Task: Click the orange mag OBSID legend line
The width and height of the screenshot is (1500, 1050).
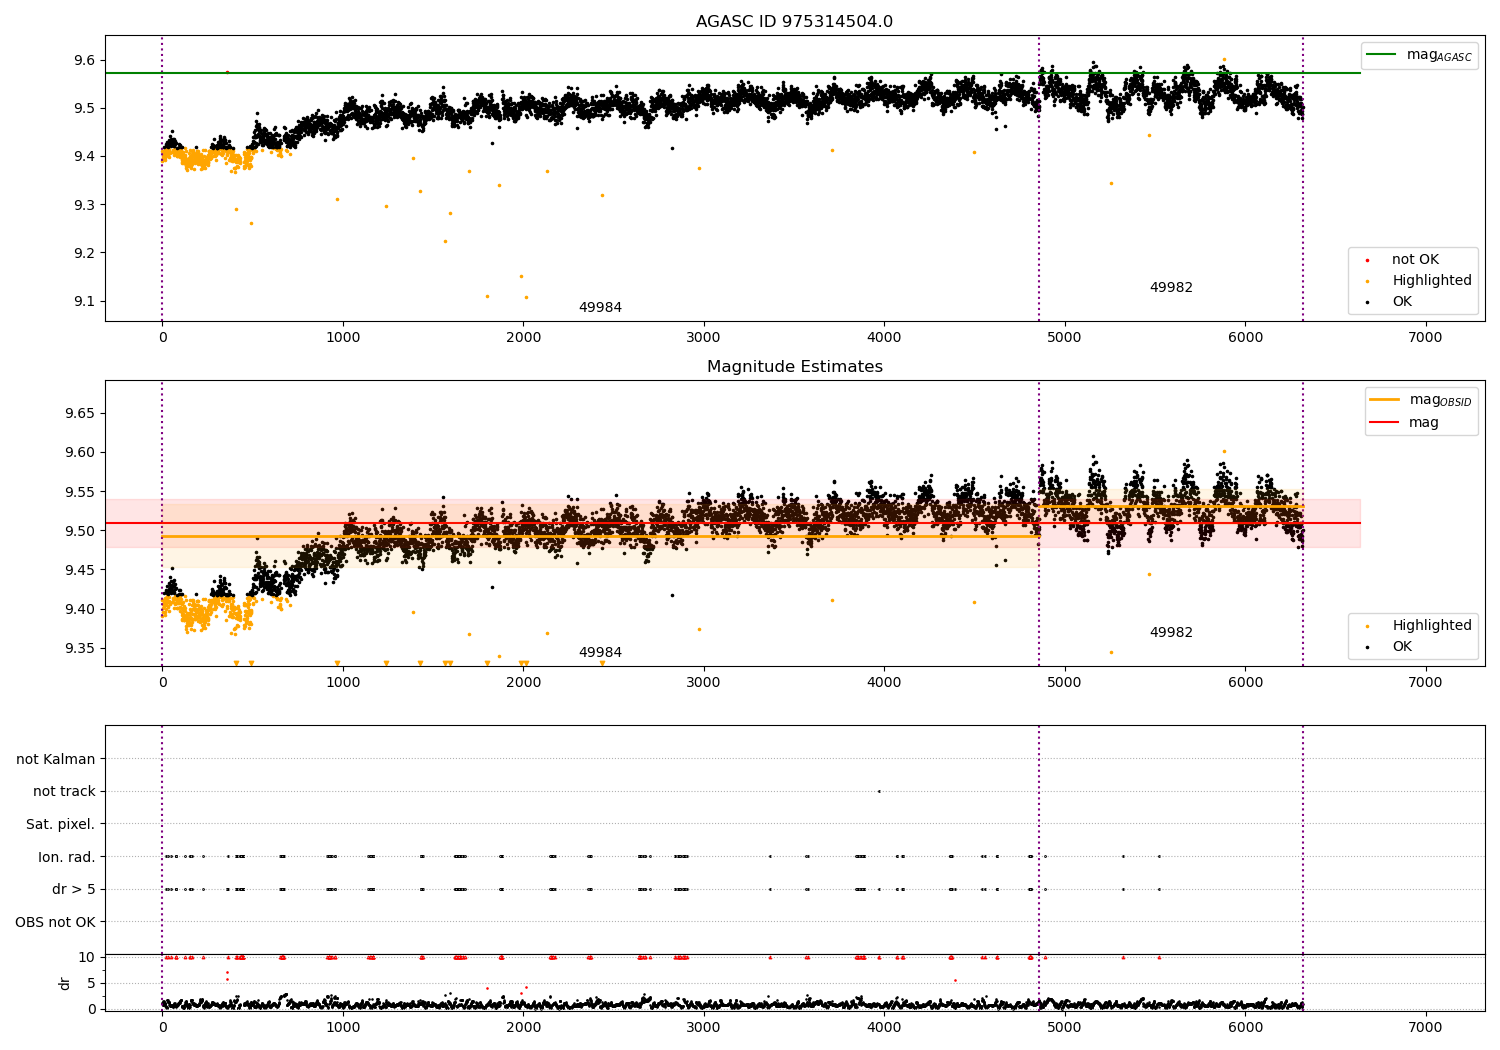Action: (1384, 400)
